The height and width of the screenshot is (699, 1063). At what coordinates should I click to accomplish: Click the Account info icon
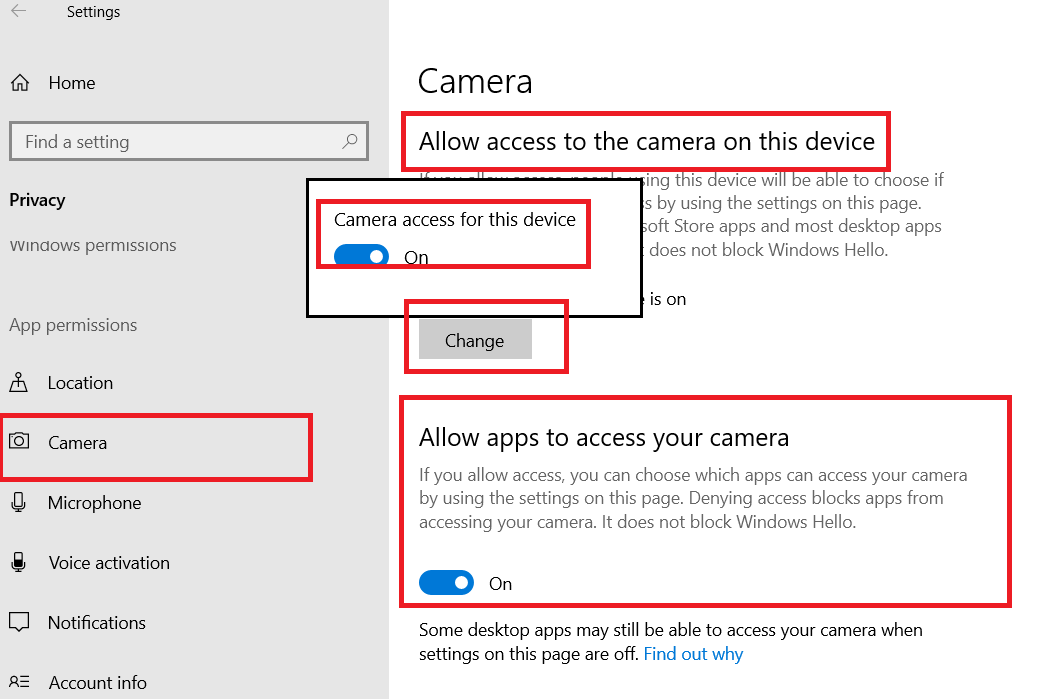click(x=19, y=681)
